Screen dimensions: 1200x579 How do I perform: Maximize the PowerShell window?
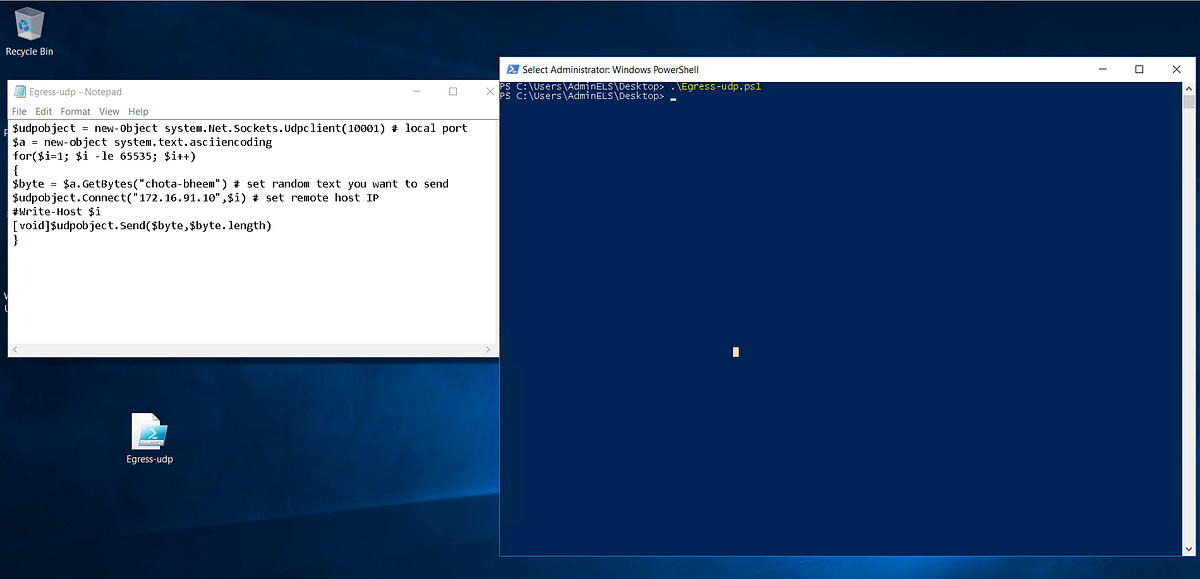pos(1139,69)
